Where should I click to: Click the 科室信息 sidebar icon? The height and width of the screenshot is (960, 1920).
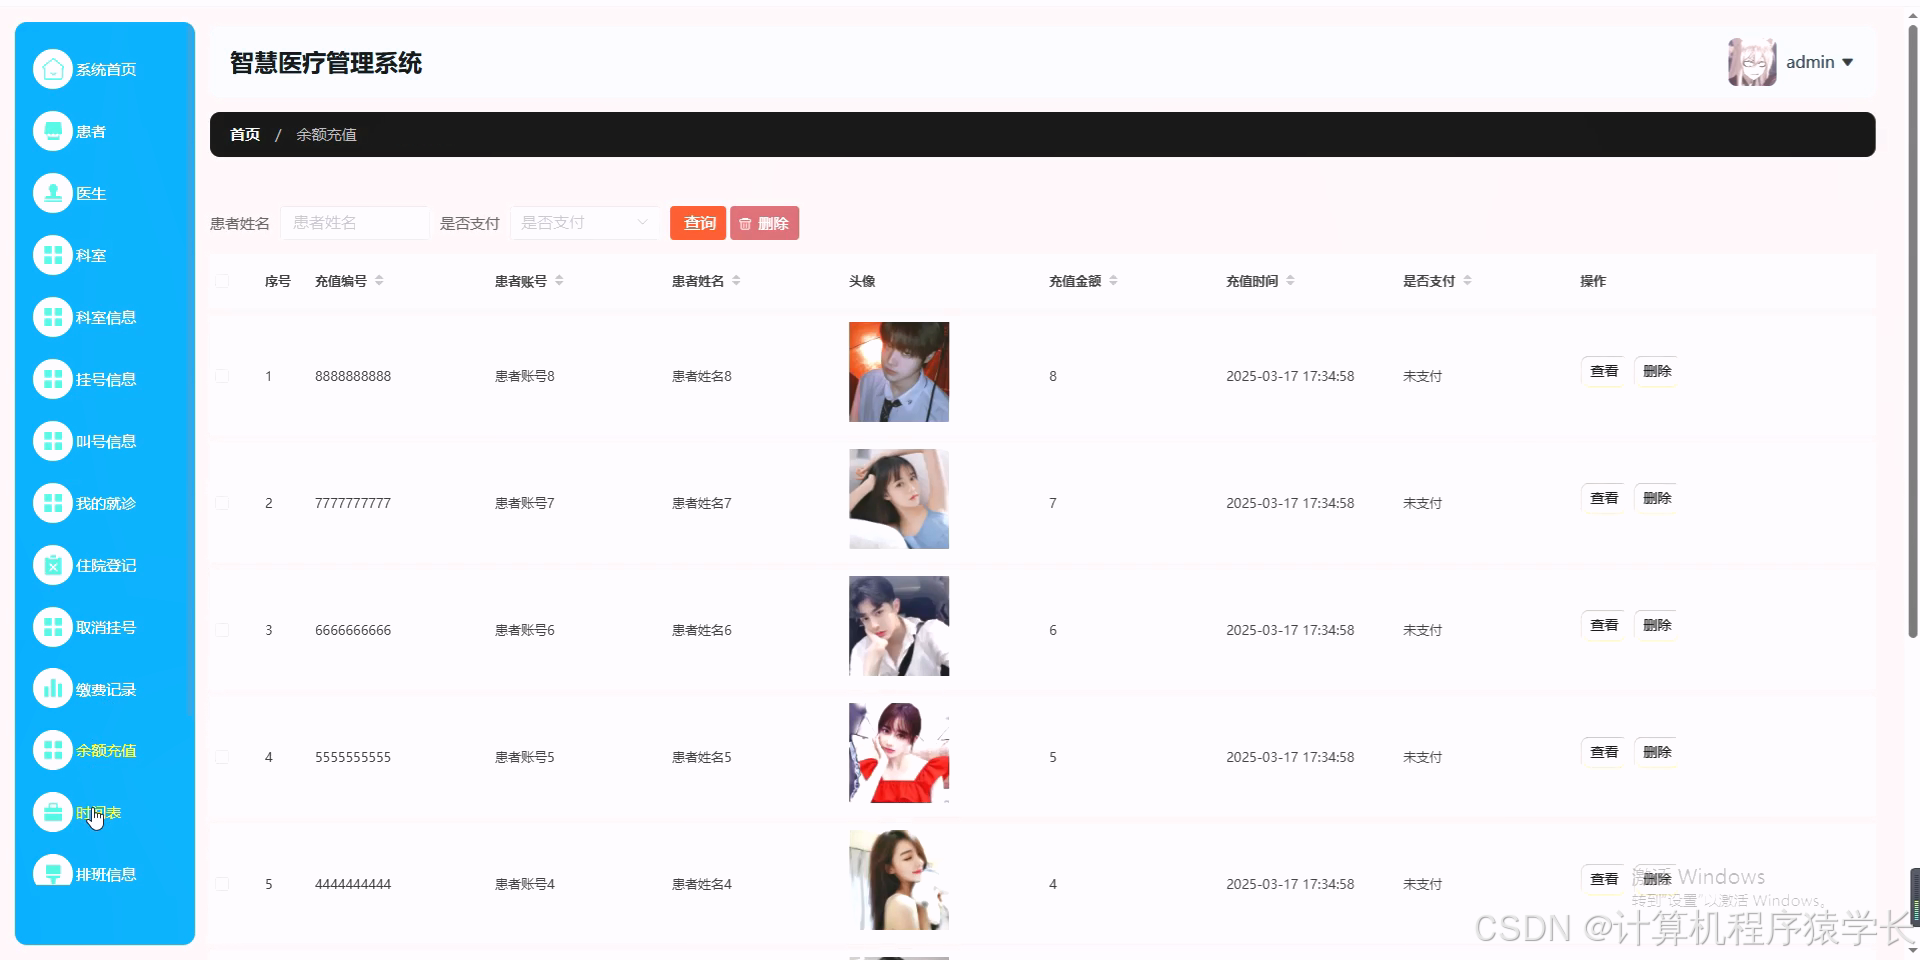tap(53, 317)
